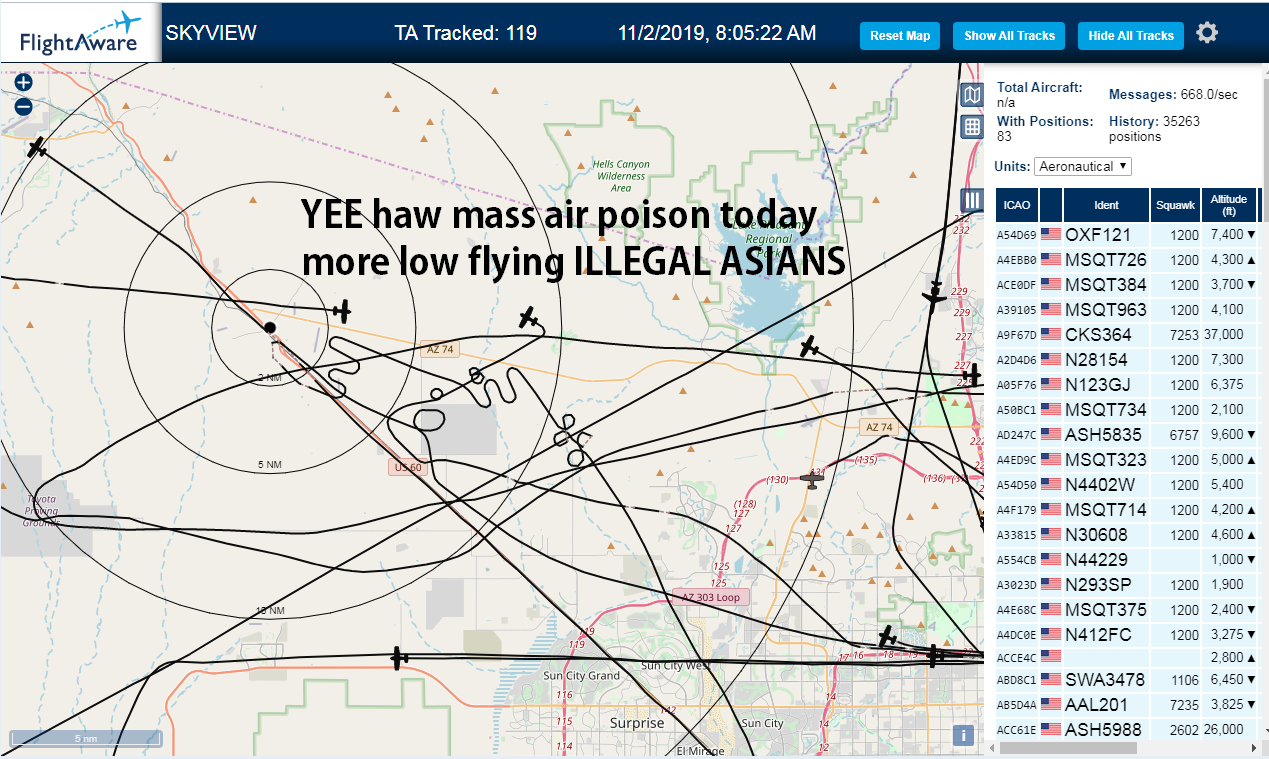Sort the table by Ident column
Screen dimensions: 1269x759
coord(1106,205)
